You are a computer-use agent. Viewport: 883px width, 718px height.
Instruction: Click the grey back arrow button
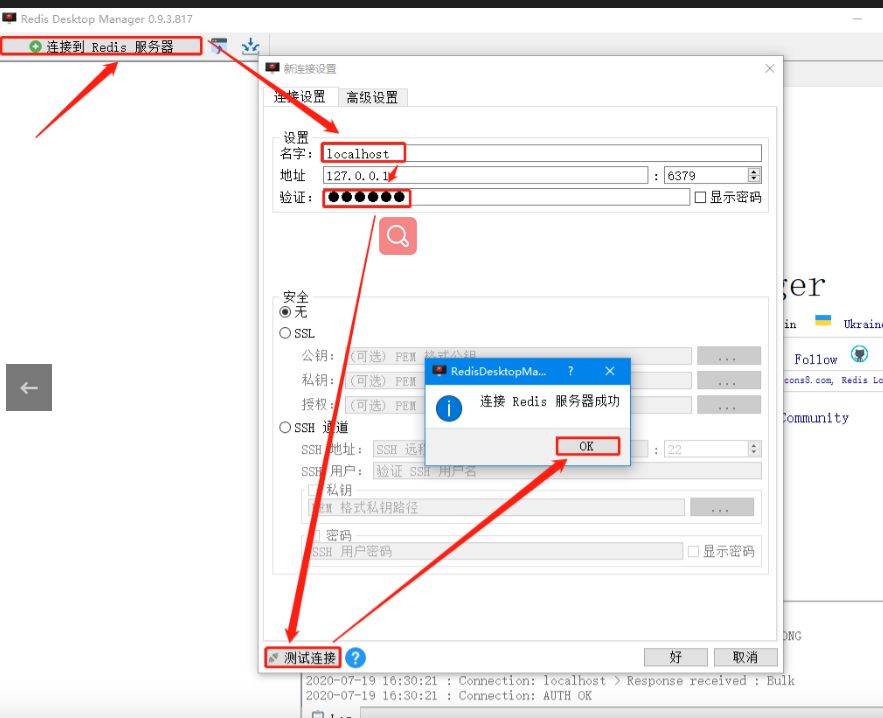[x=29, y=387]
